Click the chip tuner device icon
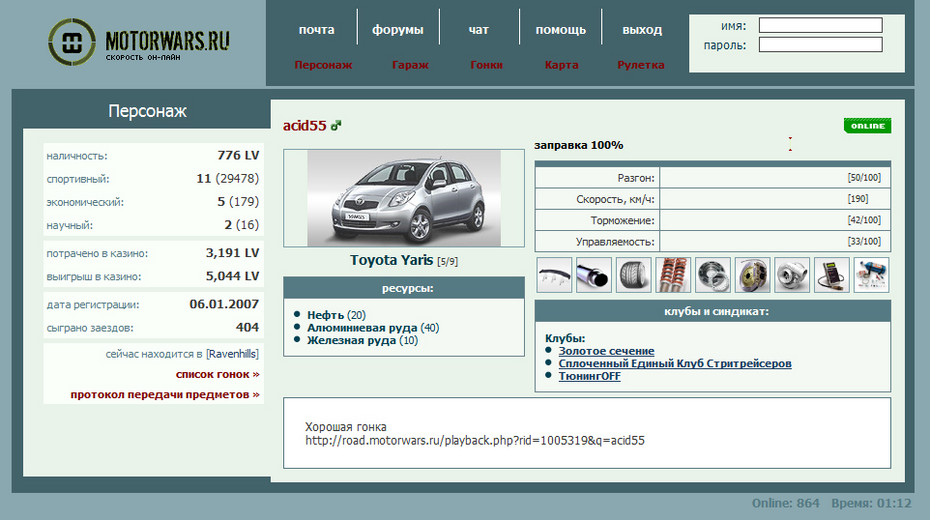The width and height of the screenshot is (930, 520). point(832,275)
